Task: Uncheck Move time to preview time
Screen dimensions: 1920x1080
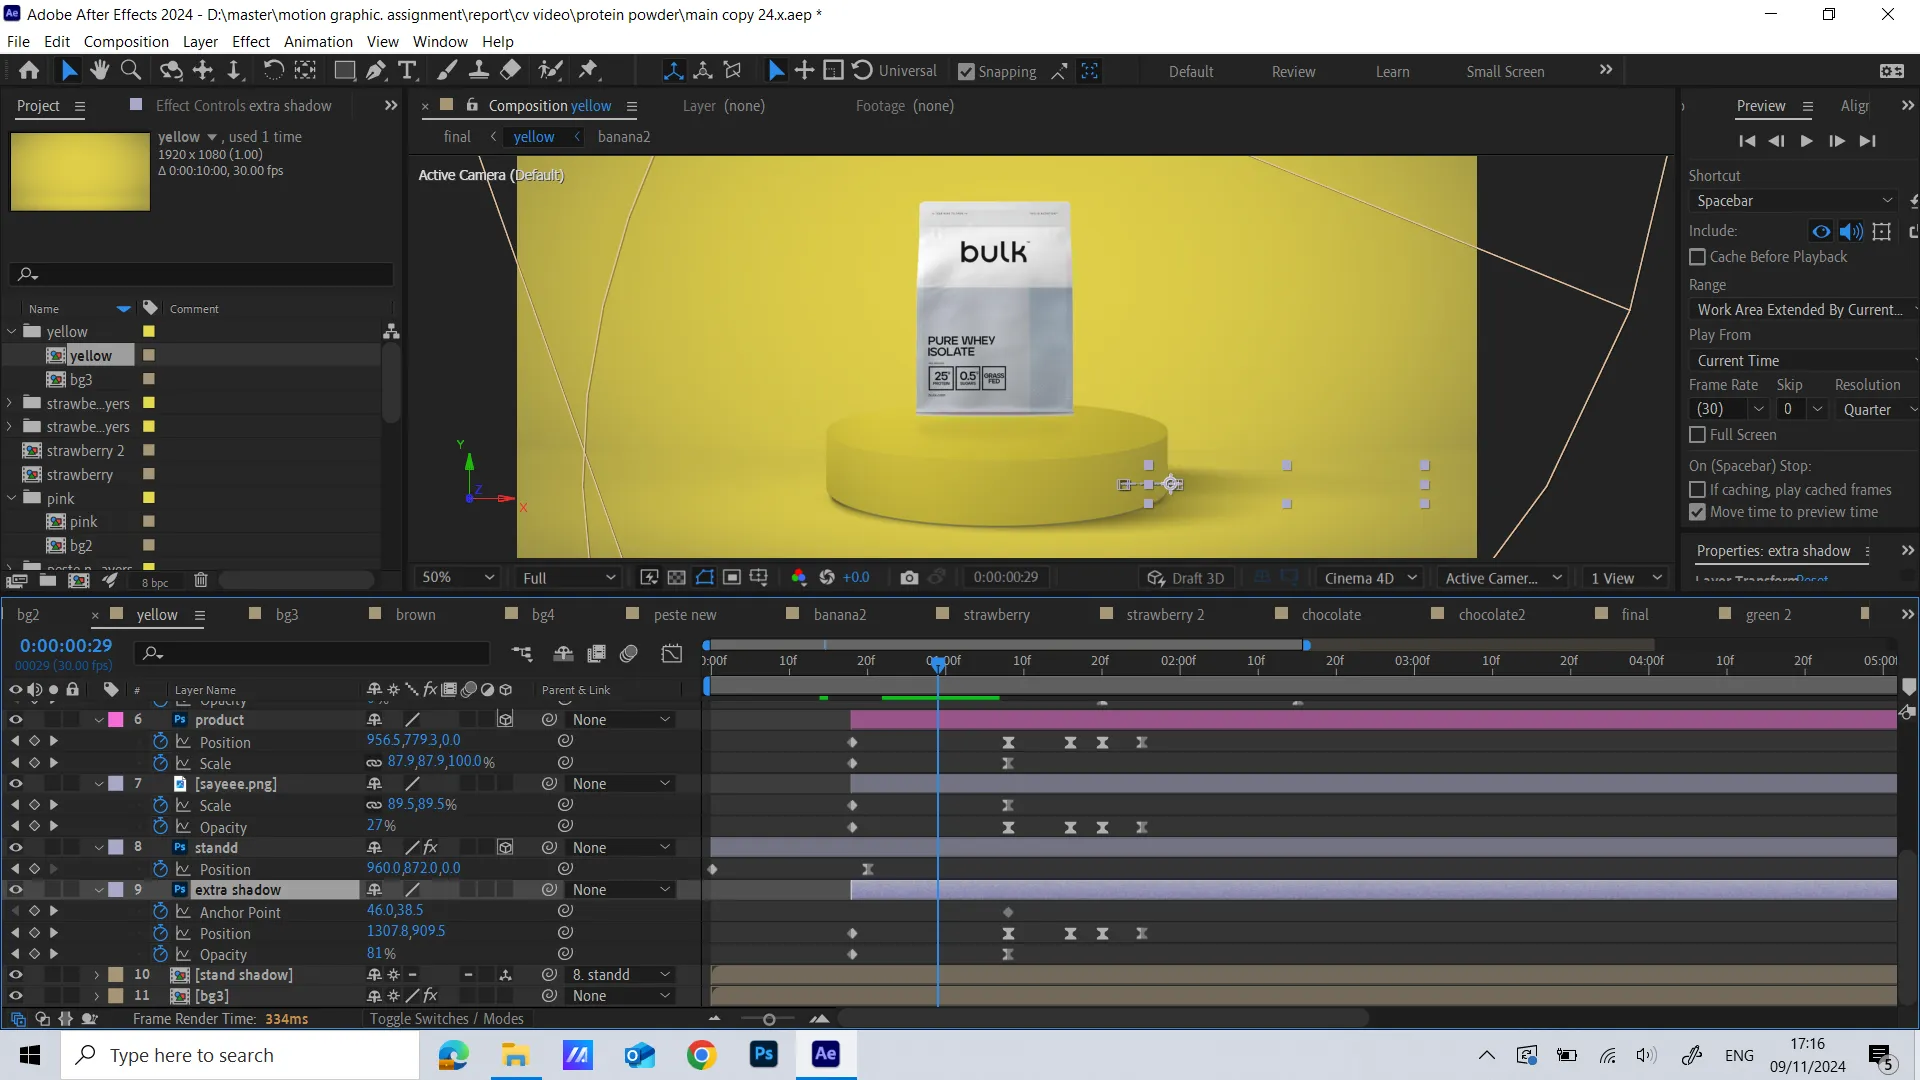Action: (x=1697, y=512)
